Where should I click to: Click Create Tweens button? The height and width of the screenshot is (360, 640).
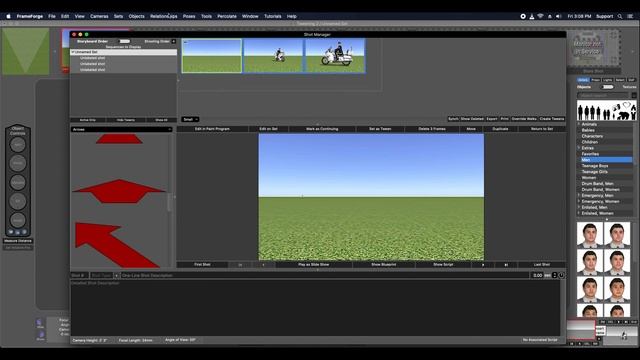pos(552,119)
